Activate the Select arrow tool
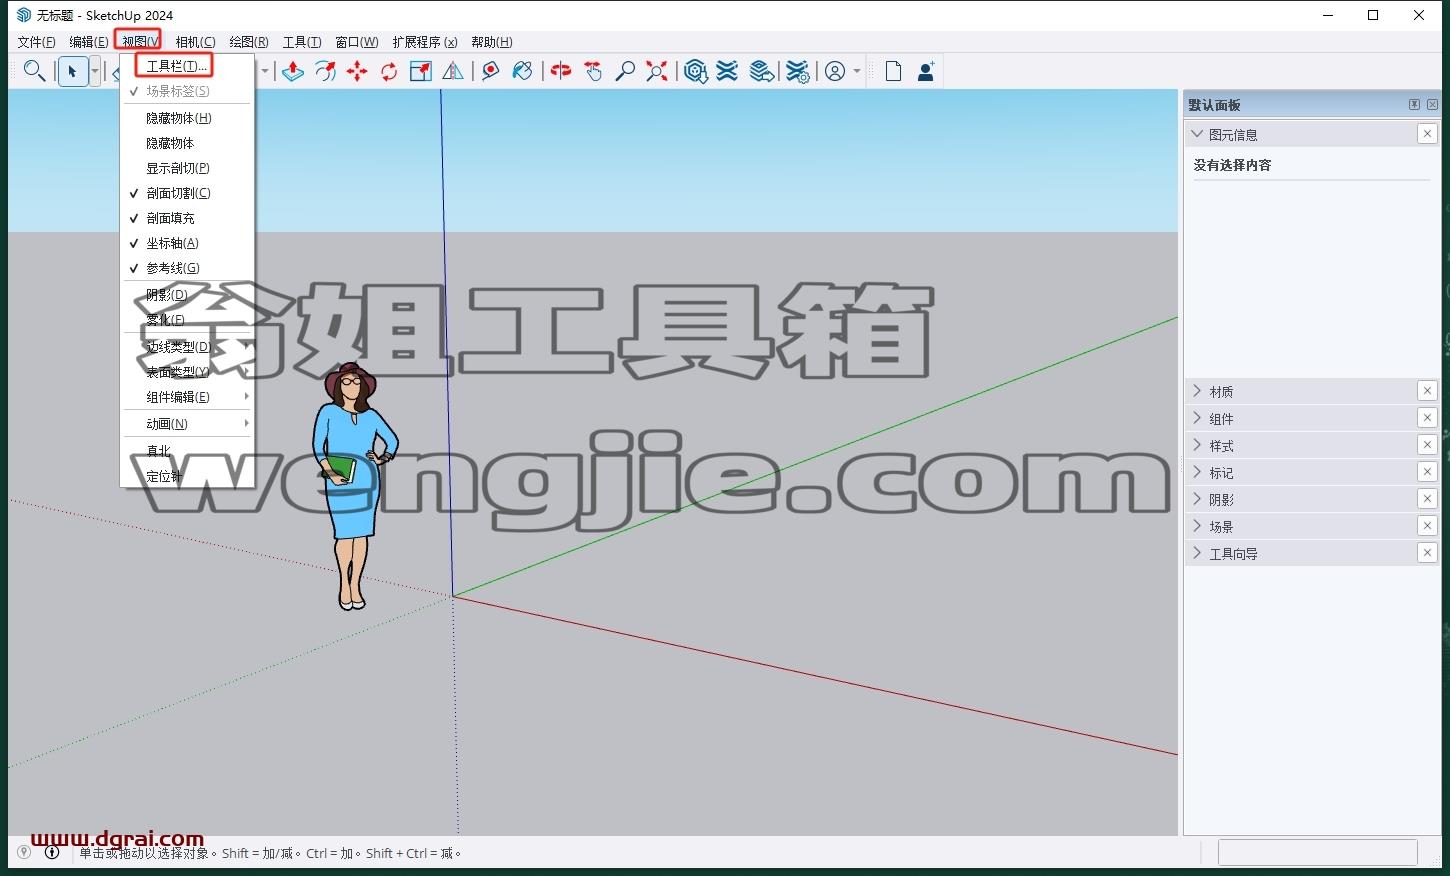Image resolution: width=1450 pixels, height=876 pixels. tap(72, 71)
